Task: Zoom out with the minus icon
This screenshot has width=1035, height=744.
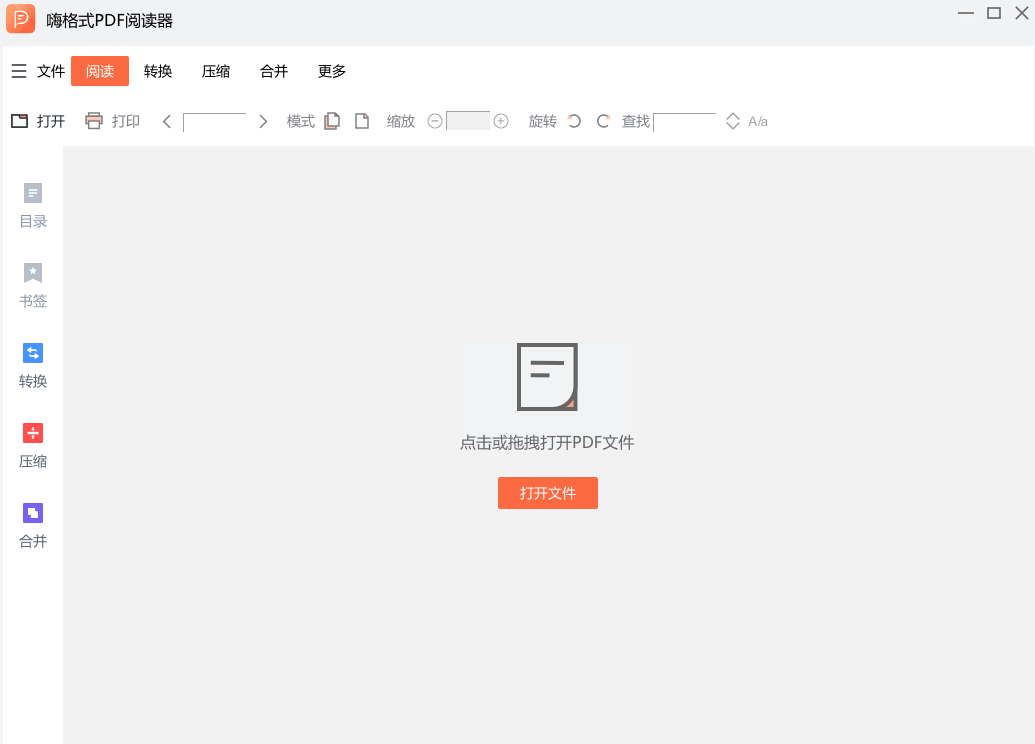Action: click(435, 121)
